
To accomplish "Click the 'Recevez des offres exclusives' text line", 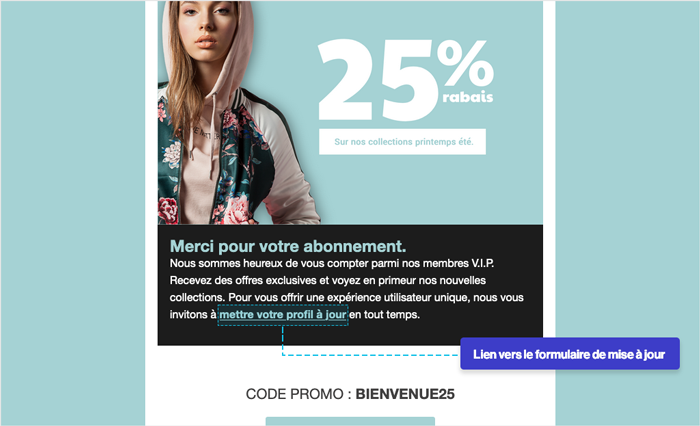I will tap(328, 280).
